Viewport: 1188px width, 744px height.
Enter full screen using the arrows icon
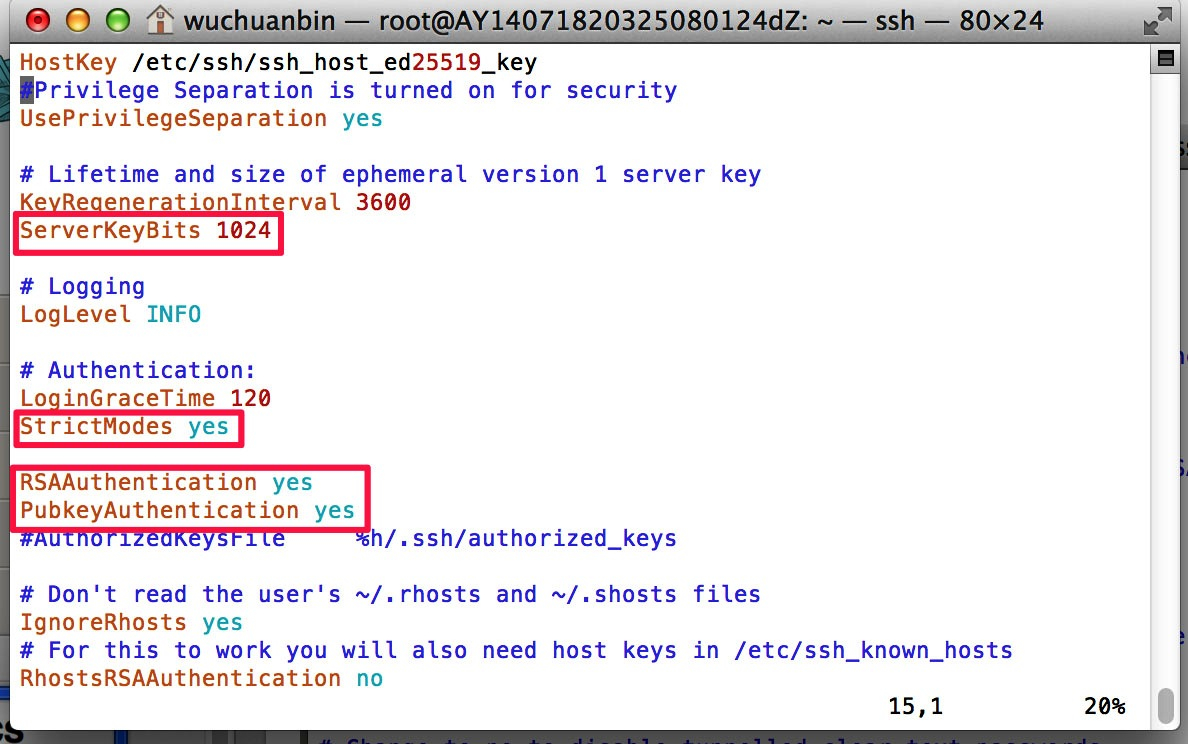(x=1157, y=21)
